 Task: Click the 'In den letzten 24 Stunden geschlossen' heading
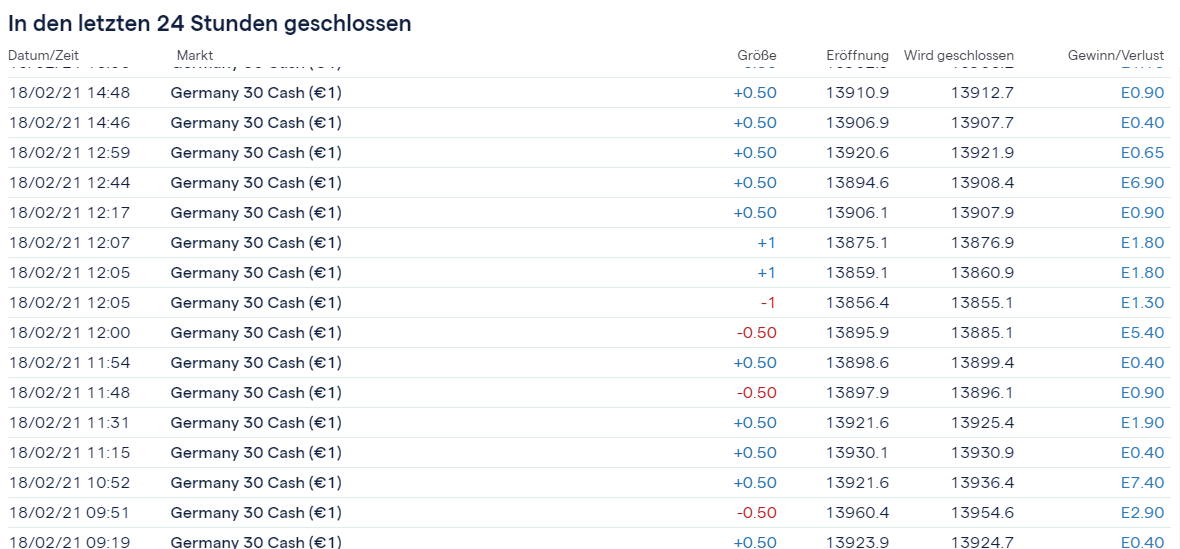pyautogui.click(x=210, y=23)
